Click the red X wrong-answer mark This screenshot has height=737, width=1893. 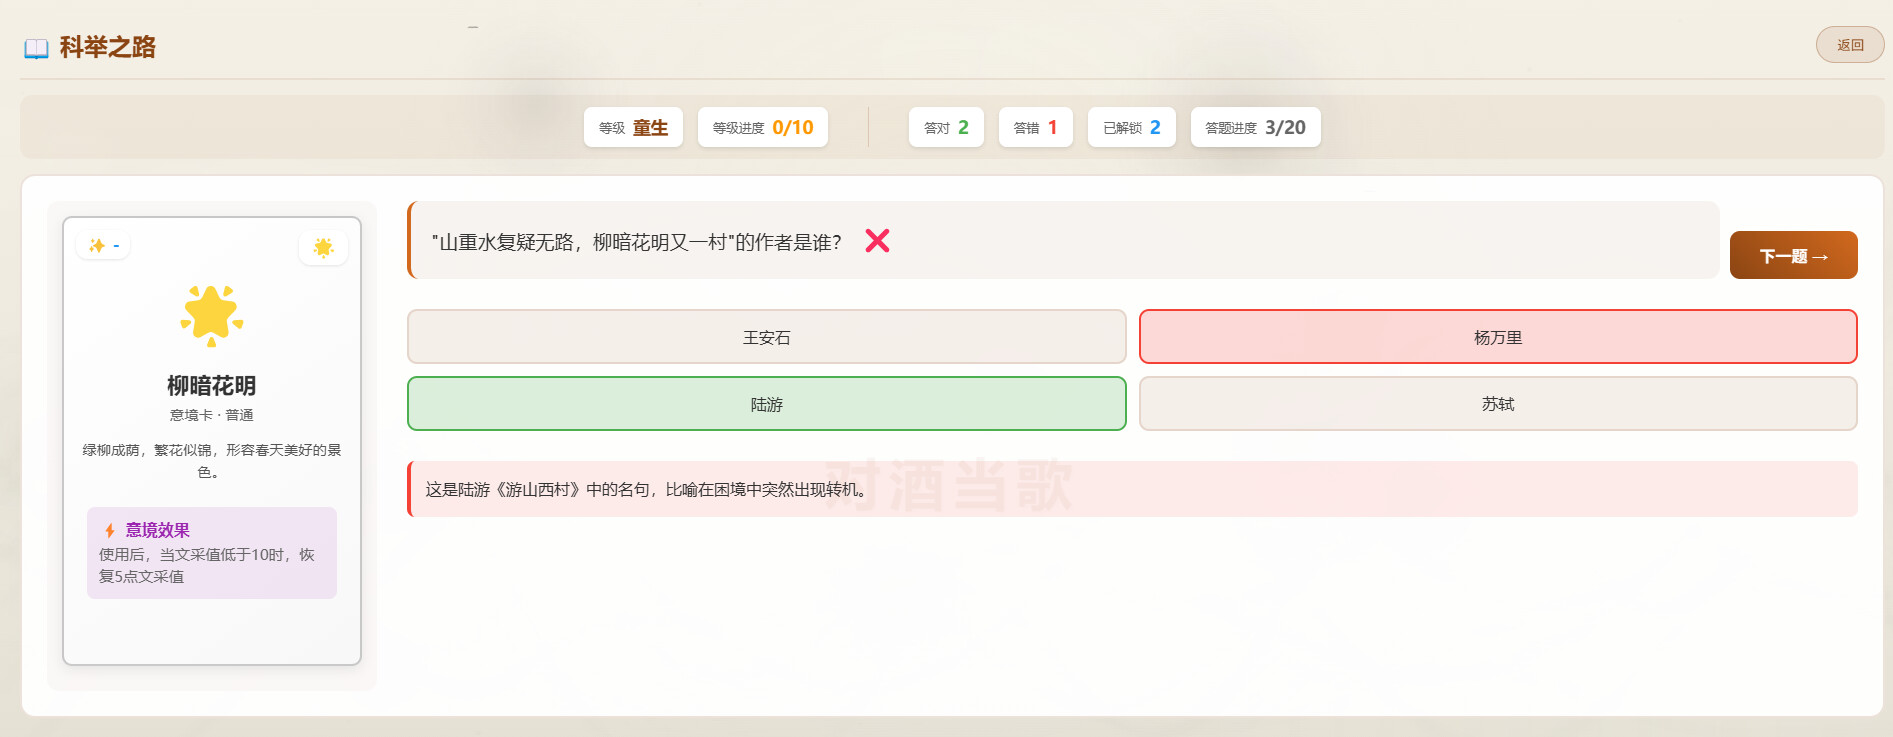[877, 241]
